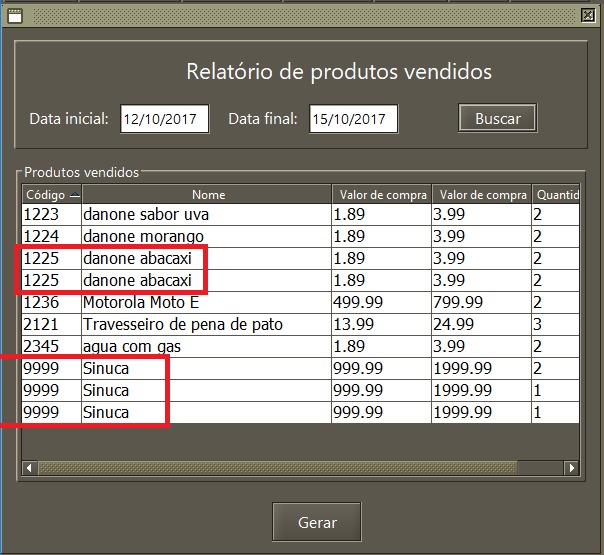Select the agua com gas row
The height and width of the screenshot is (555, 604).
click(x=300, y=347)
